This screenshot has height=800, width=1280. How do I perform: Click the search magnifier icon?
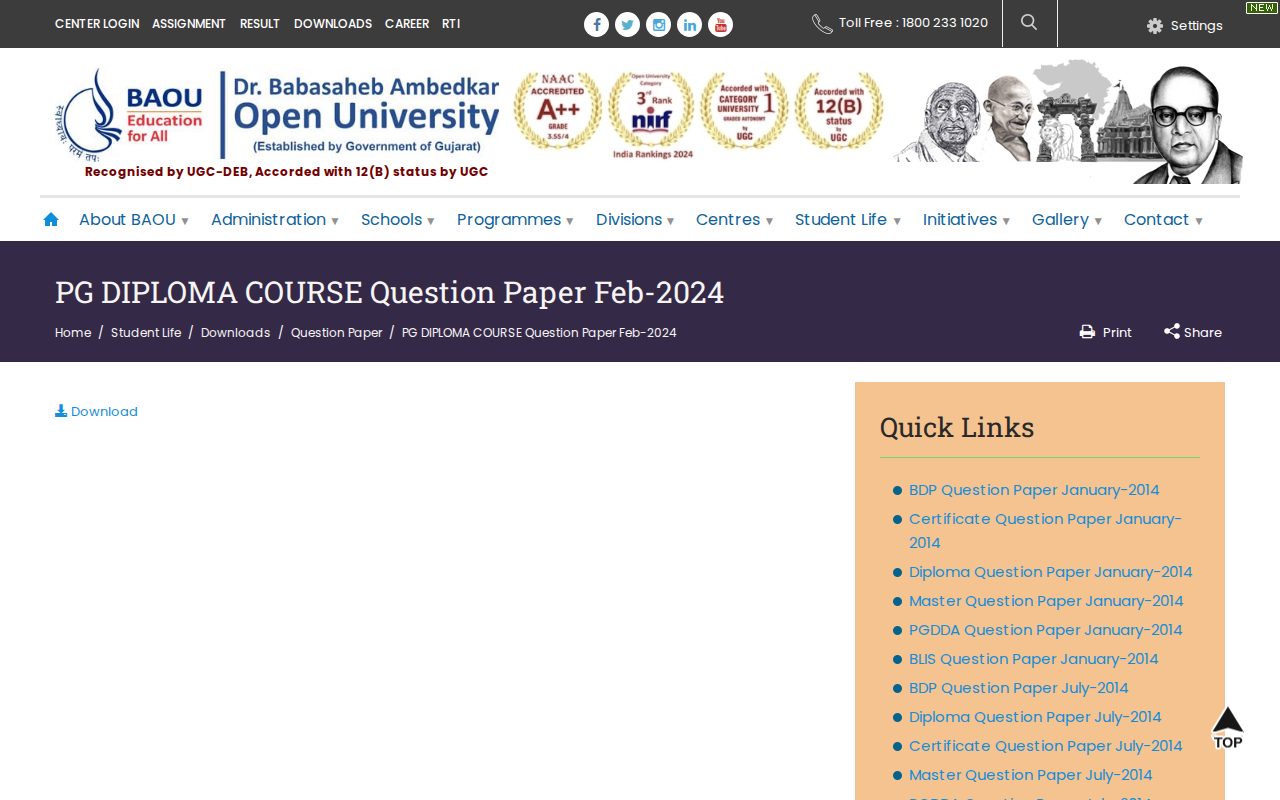(1029, 22)
